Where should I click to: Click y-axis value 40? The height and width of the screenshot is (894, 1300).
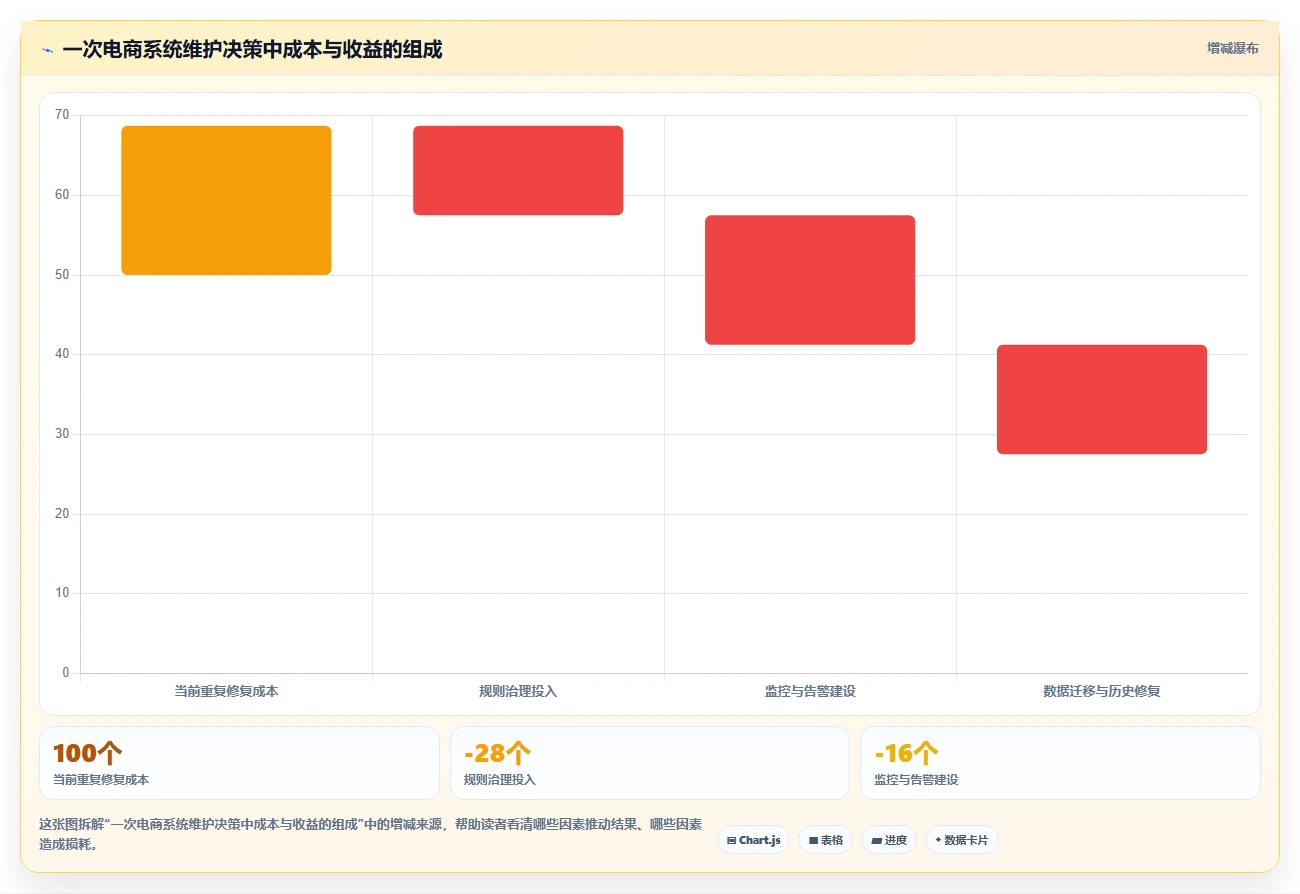[x=62, y=354]
